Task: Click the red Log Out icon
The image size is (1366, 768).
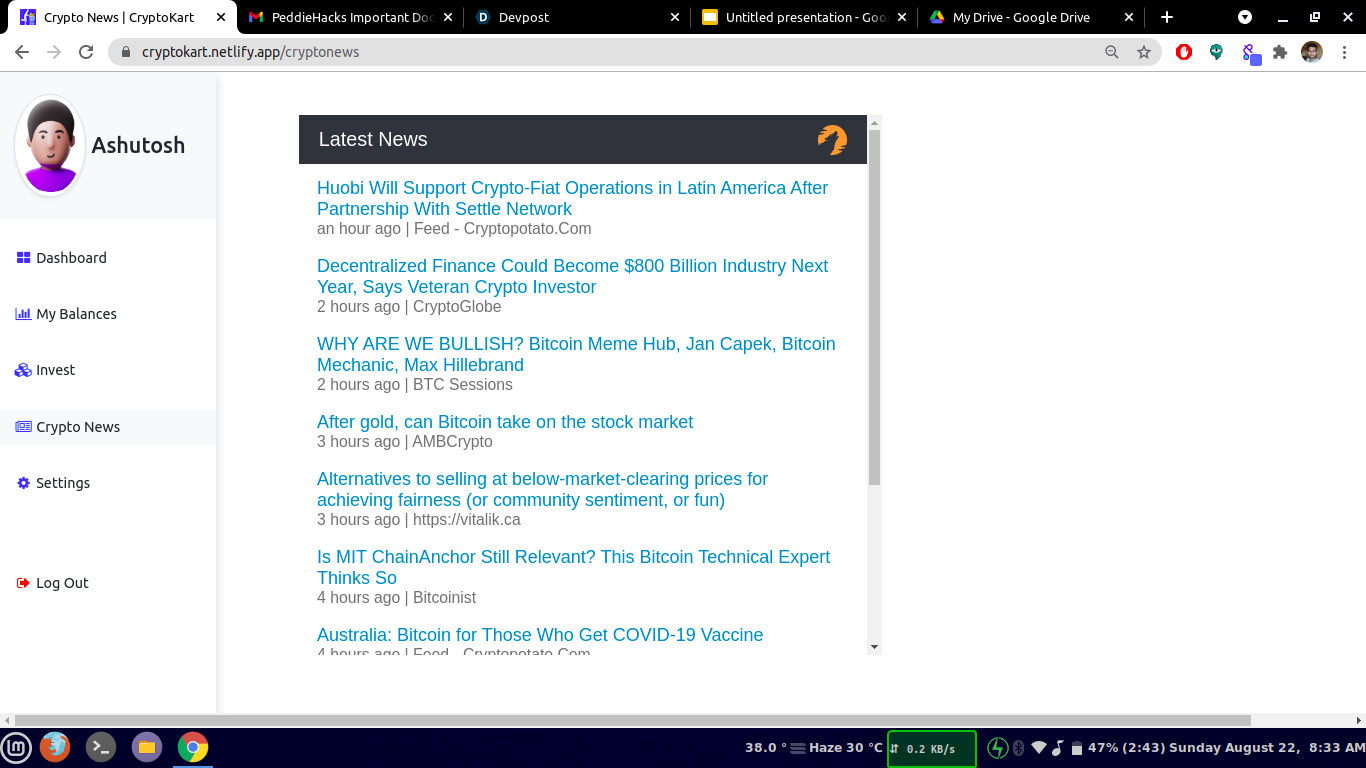Action: click(x=24, y=583)
